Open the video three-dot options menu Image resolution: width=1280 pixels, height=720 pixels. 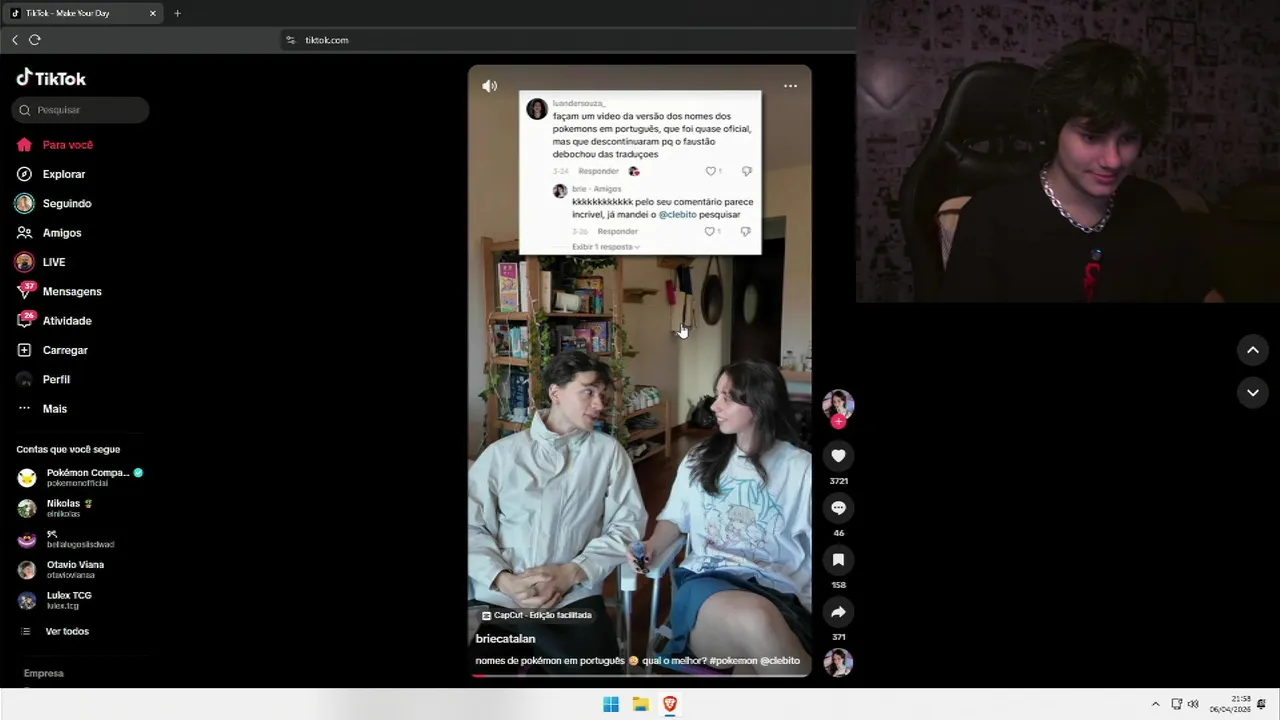790,86
